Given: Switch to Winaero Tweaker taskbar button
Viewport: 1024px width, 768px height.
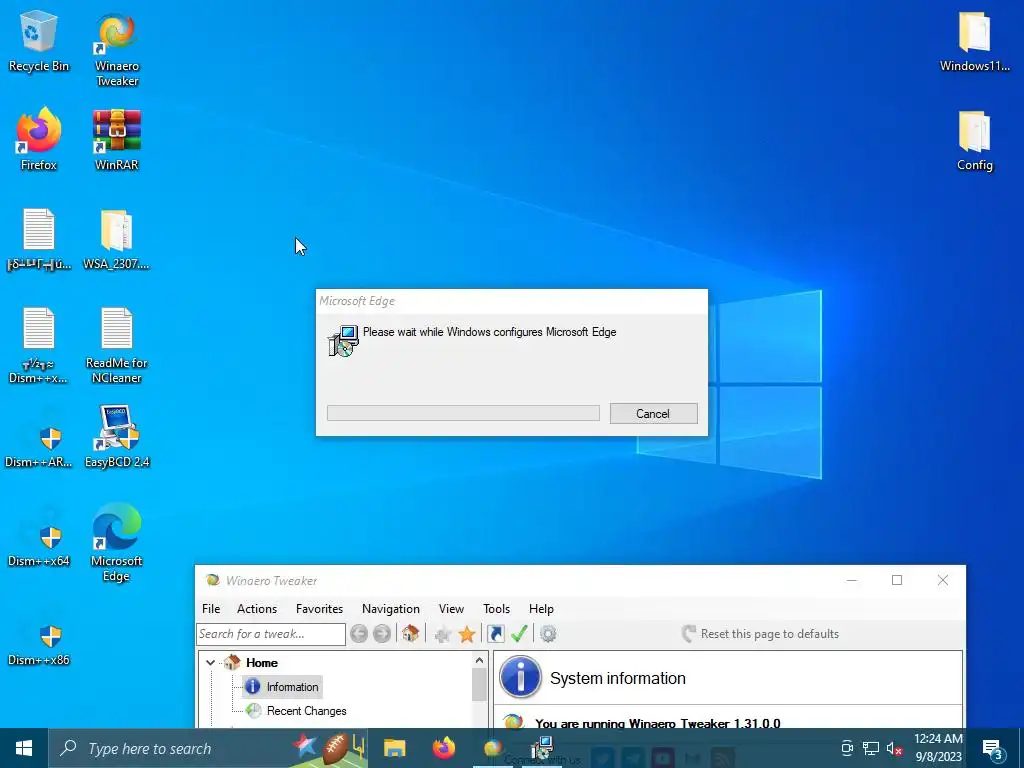Looking at the screenshot, I should point(493,748).
